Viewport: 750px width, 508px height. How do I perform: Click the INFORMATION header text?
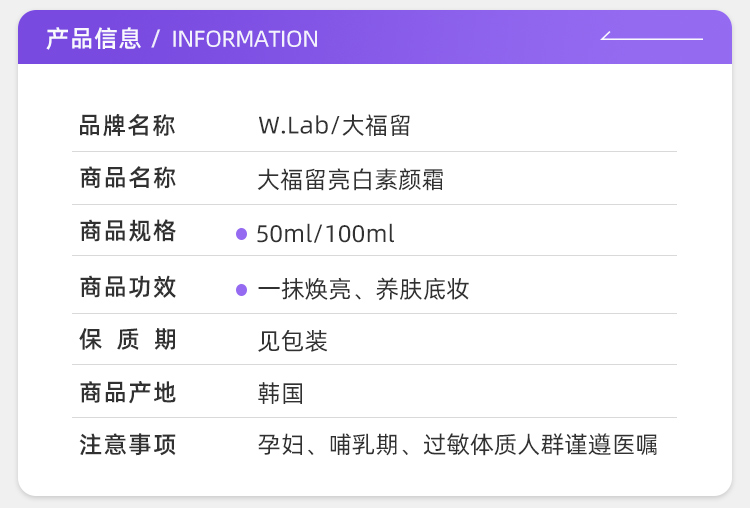[x=245, y=39]
